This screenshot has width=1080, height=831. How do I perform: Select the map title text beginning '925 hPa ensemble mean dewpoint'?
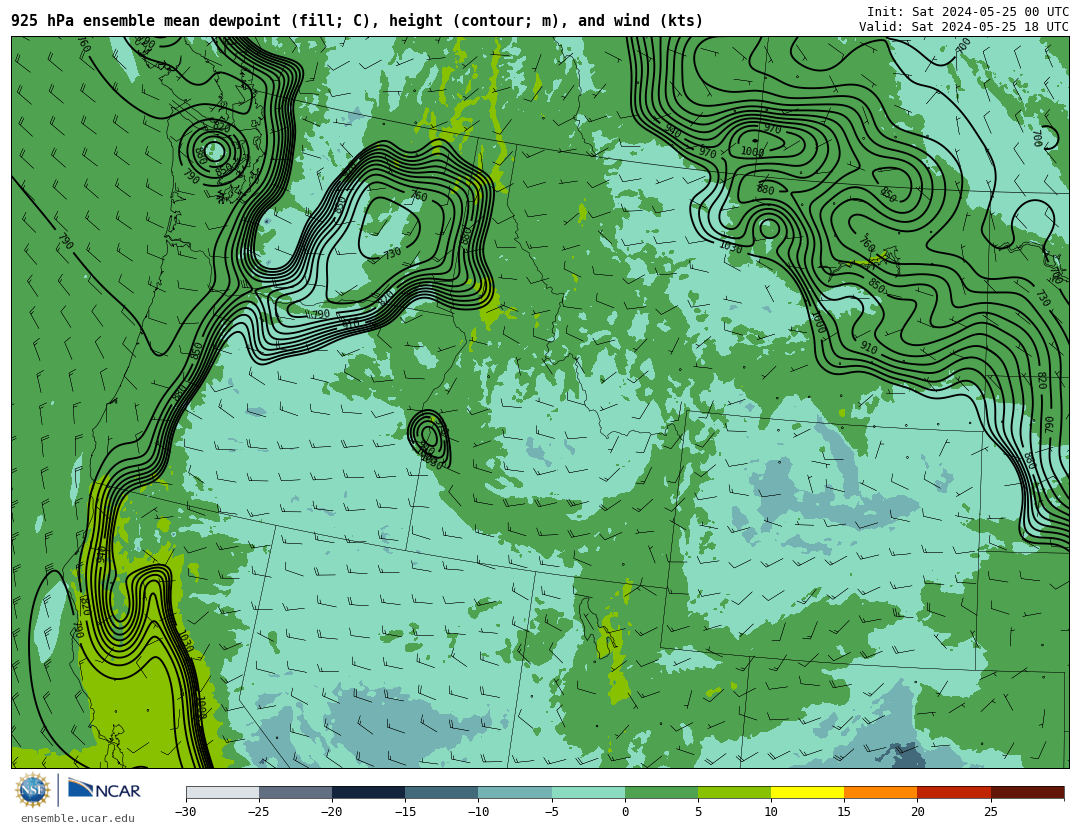pyautogui.click(x=357, y=21)
